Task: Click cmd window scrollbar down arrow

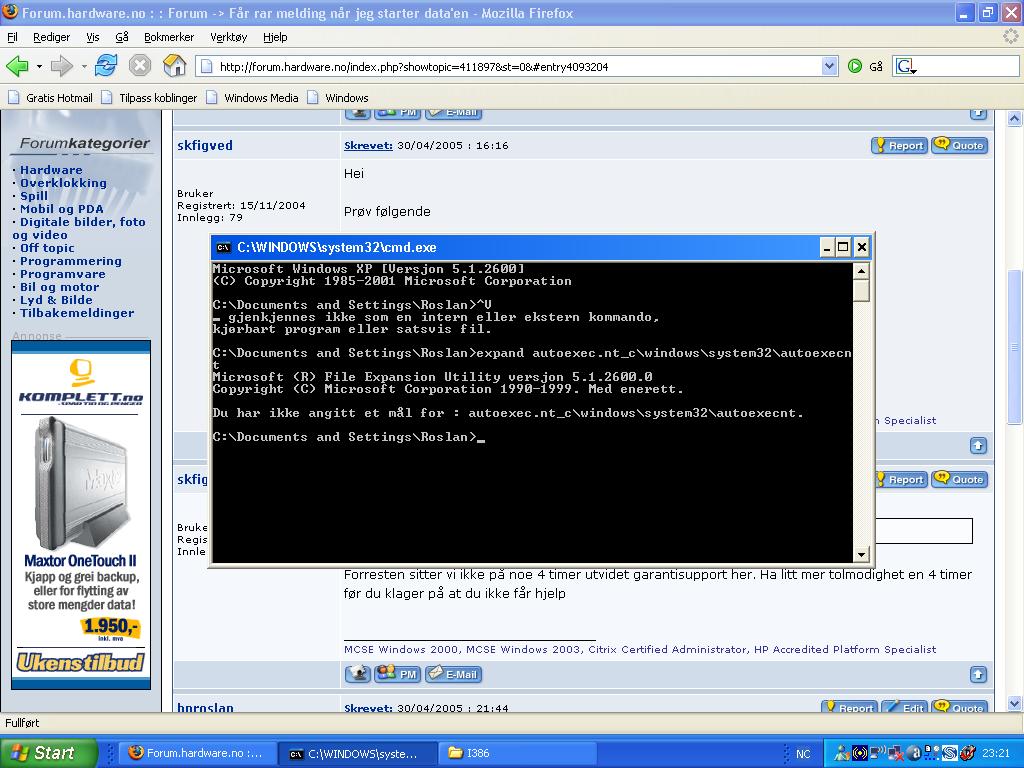Action: [861, 554]
